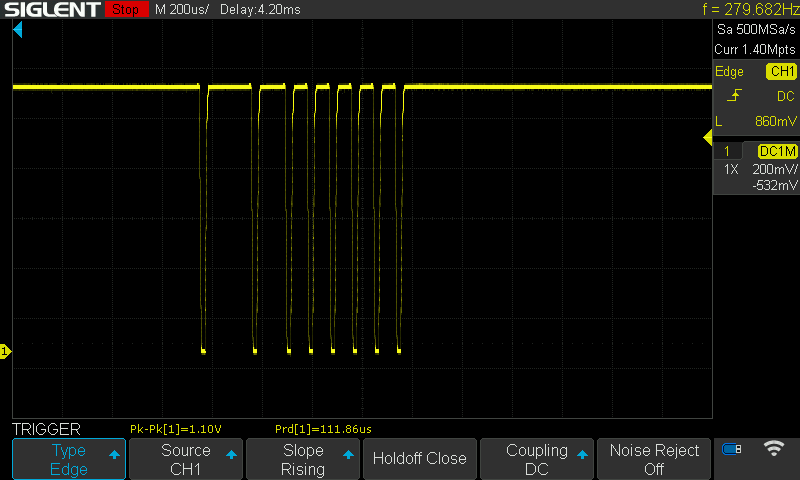Click the yellow trigger level arrow marker

pyautogui.click(x=708, y=137)
